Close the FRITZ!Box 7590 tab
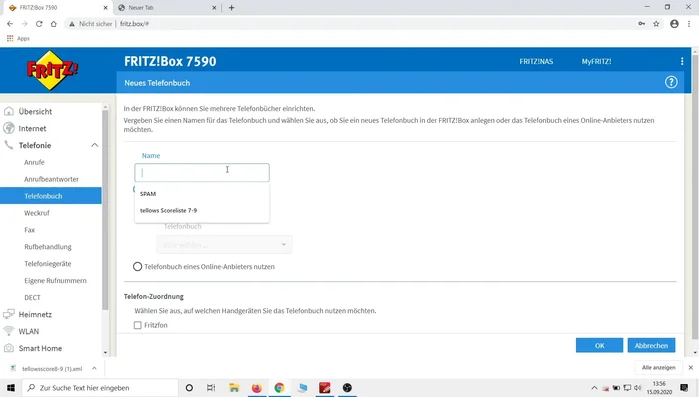The height and width of the screenshot is (397, 699). pyautogui.click(x=106, y=8)
